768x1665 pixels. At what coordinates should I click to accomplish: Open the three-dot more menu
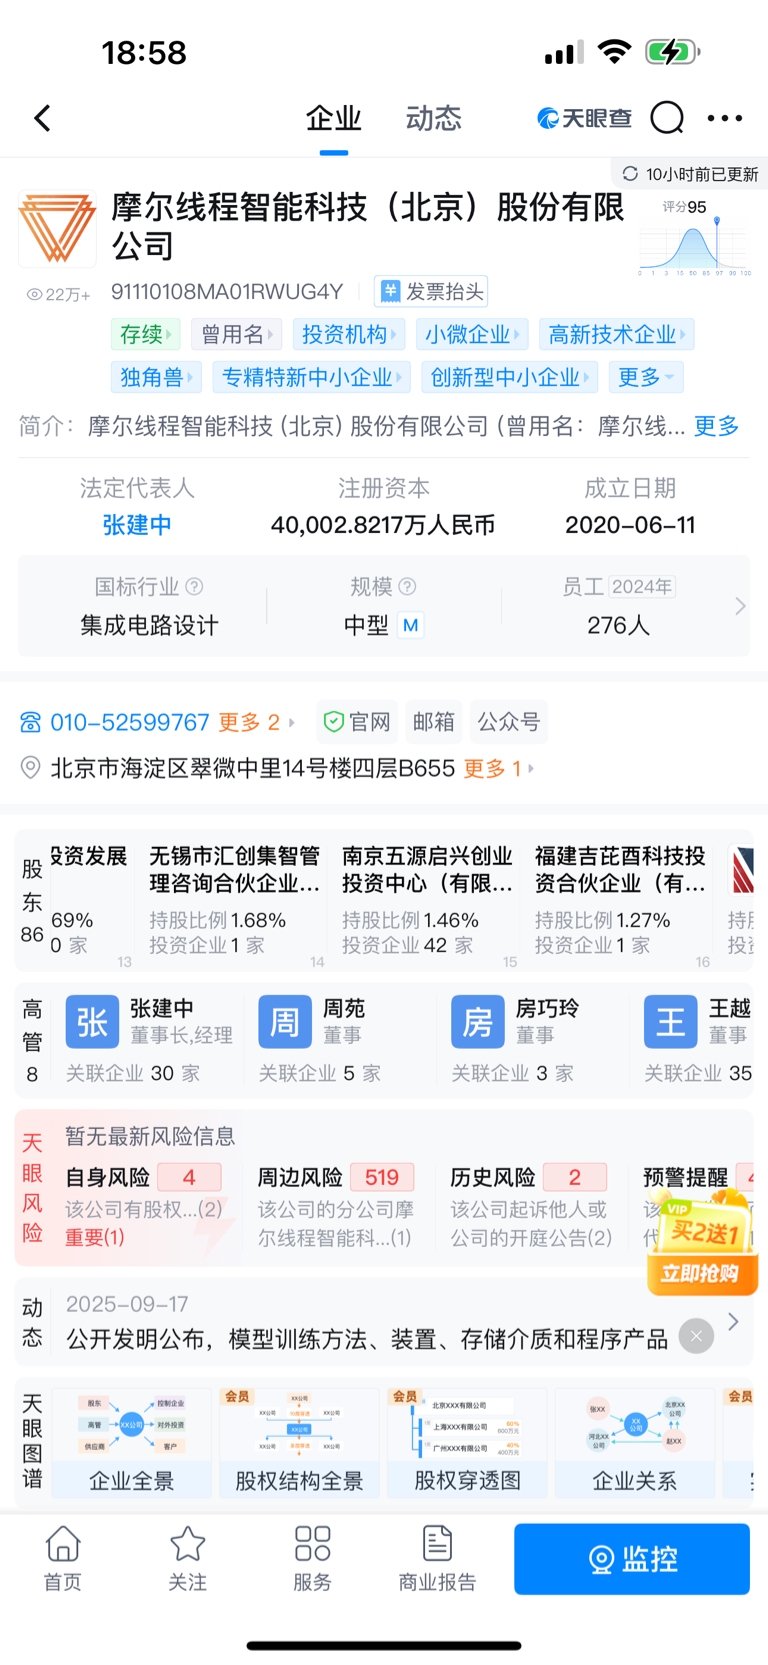(x=725, y=118)
